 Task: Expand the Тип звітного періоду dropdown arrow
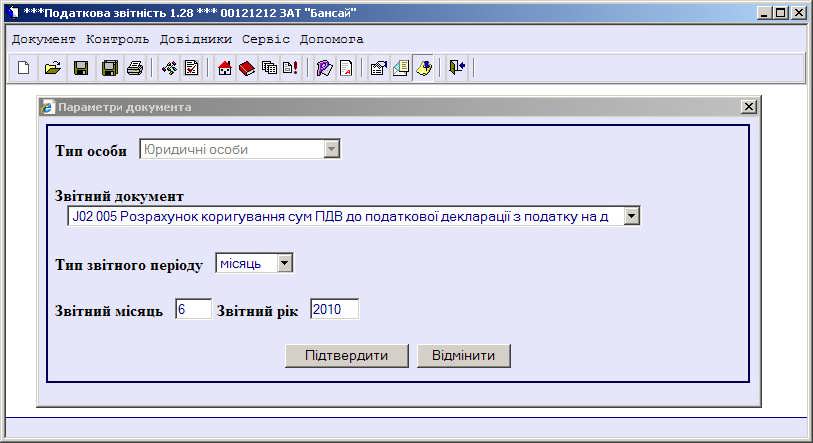(284, 263)
